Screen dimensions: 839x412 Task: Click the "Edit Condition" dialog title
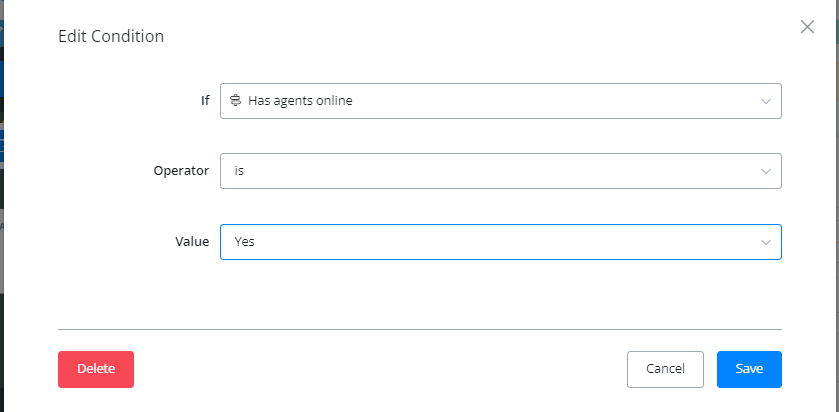pyautogui.click(x=111, y=37)
